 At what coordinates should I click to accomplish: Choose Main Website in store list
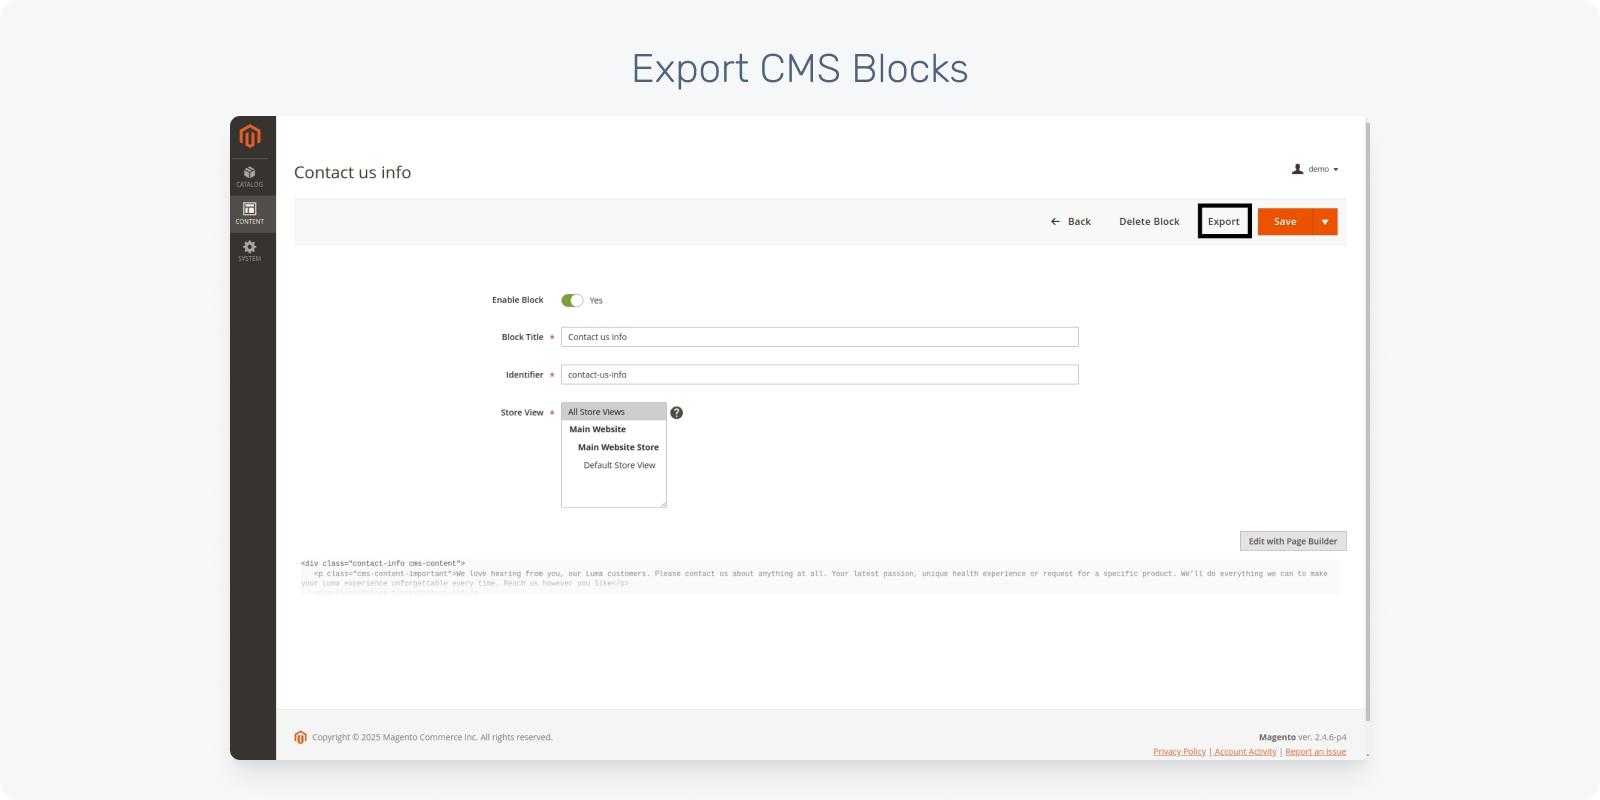(598, 429)
